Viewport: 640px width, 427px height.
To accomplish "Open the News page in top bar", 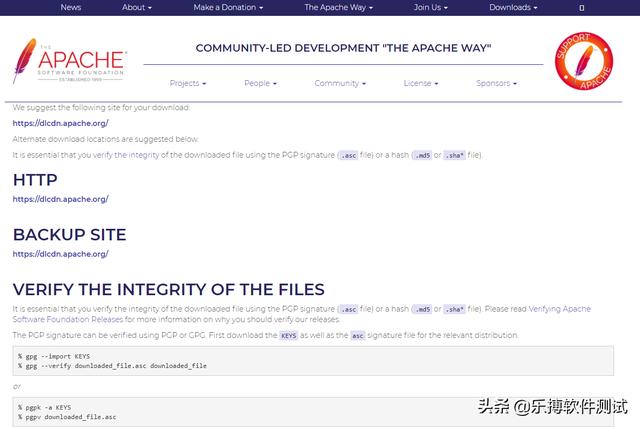I will coord(71,7).
